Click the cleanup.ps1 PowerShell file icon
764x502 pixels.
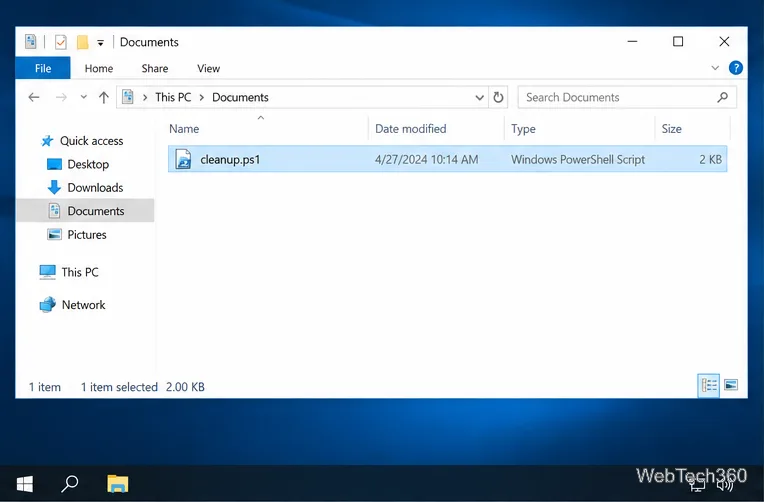coord(183,159)
